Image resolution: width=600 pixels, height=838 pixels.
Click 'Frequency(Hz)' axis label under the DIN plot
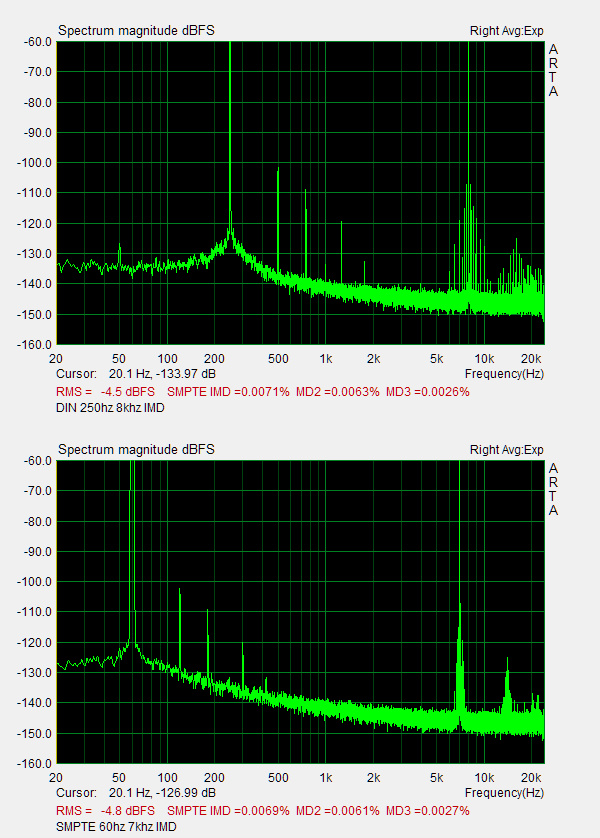pos(504,374)
